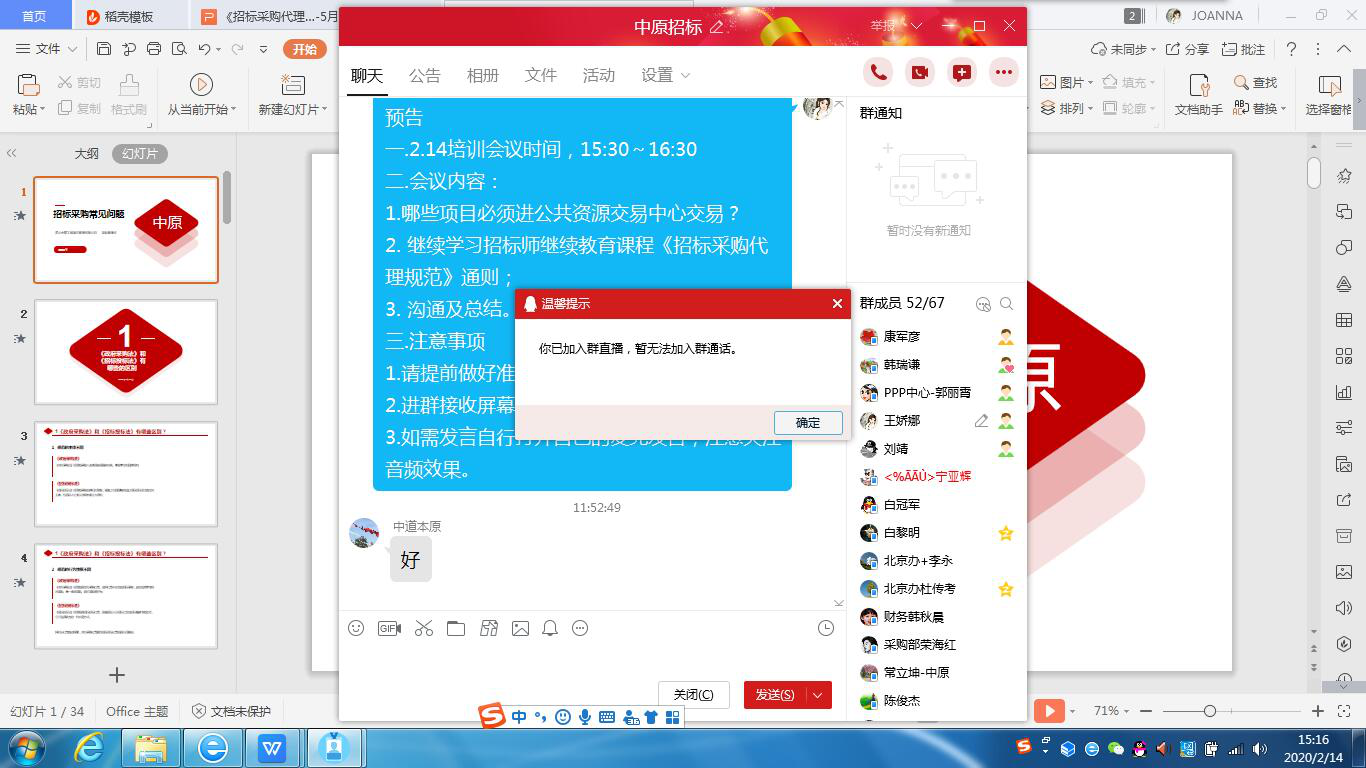Open the folder file-send icon
This screenshot has width=1366, height=768.
point(456,628)
